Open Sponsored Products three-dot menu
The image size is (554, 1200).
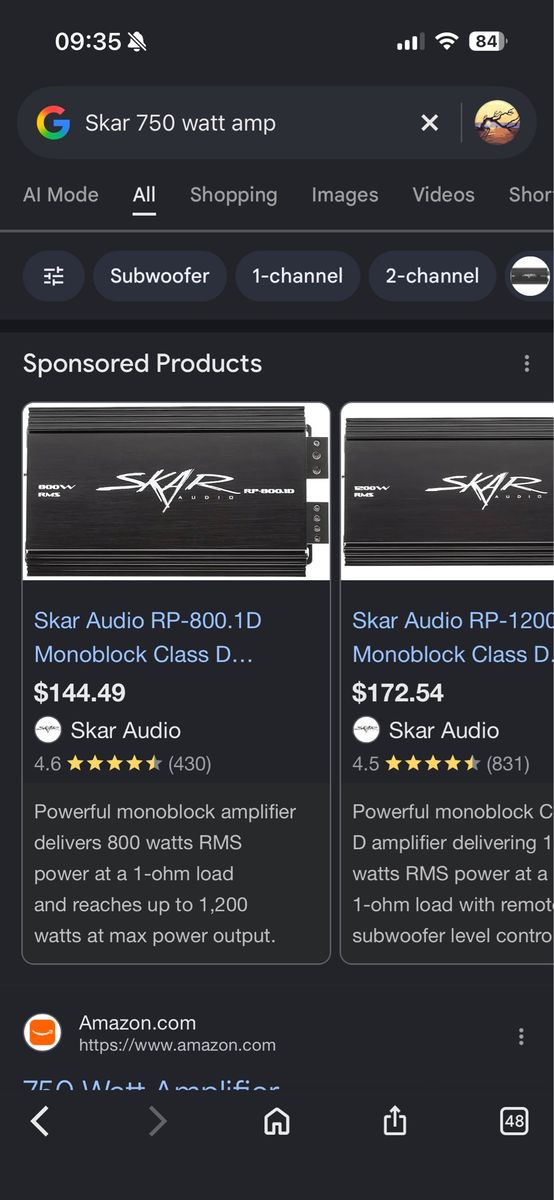point(527,364)
